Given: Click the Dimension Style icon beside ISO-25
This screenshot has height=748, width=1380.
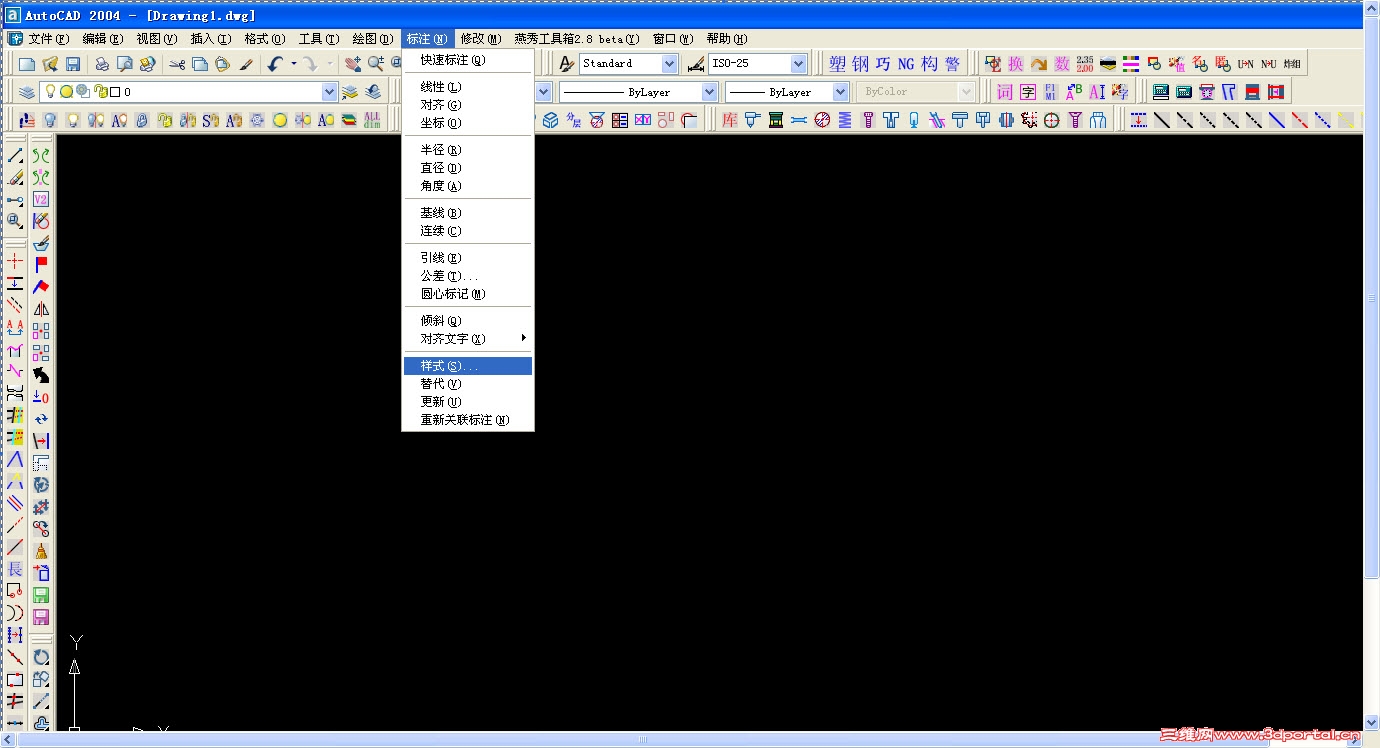Looking at the screenshot, I should [696, 64].
